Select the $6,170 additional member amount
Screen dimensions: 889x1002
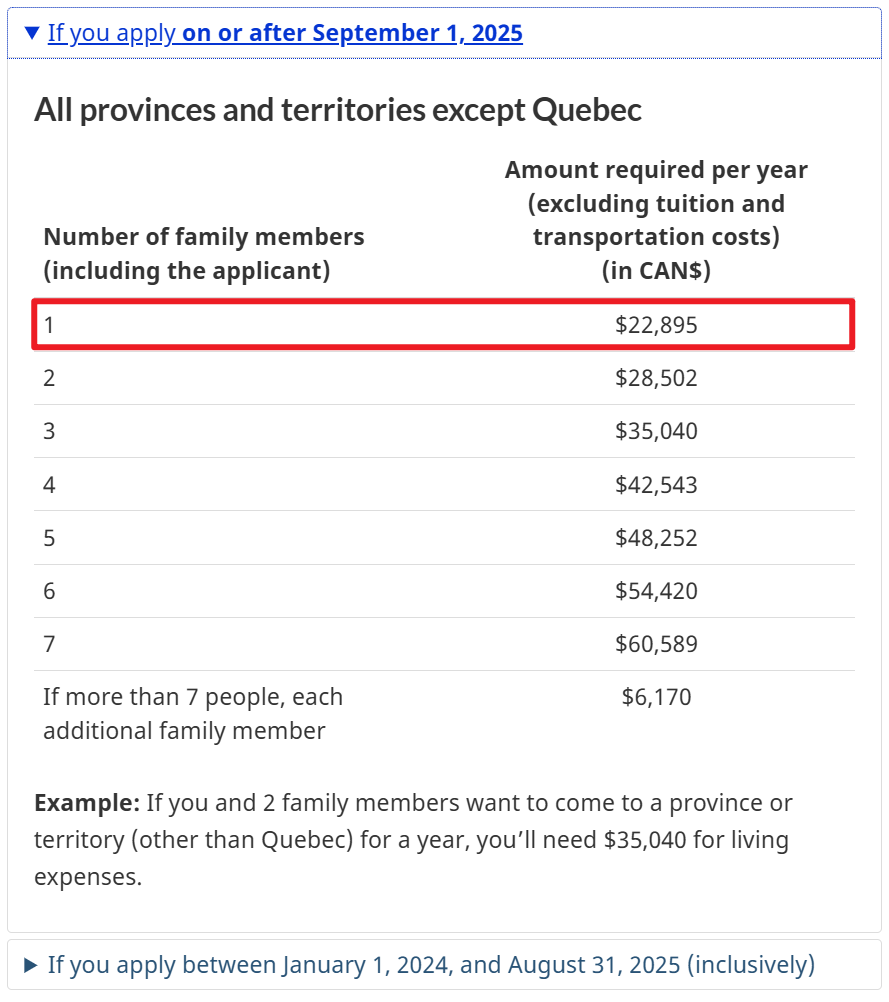coord(656,697)
